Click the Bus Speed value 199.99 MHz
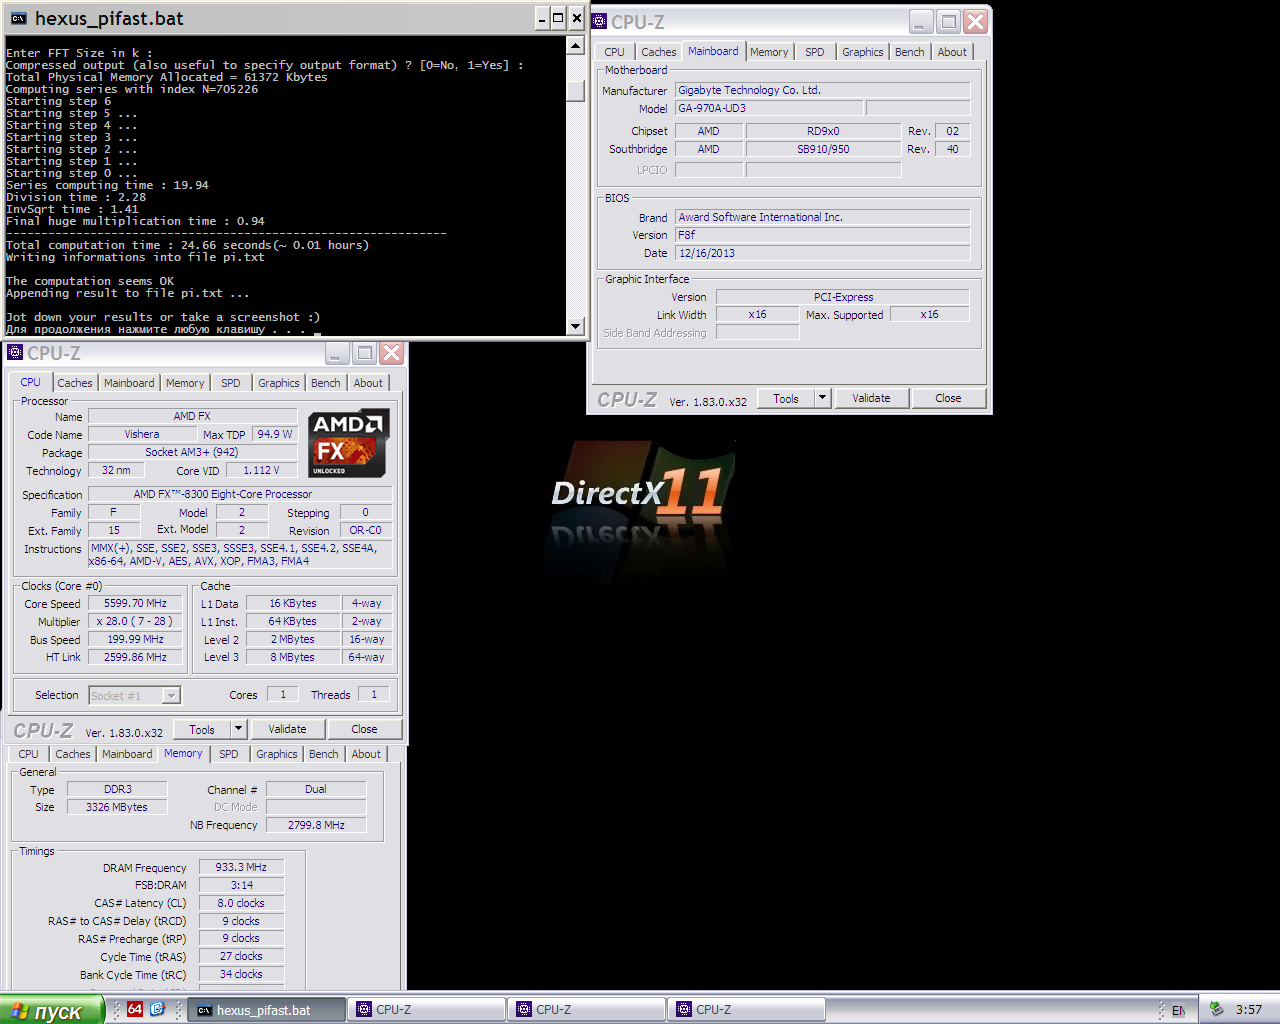1280x1024 pixels. [135, 639]
